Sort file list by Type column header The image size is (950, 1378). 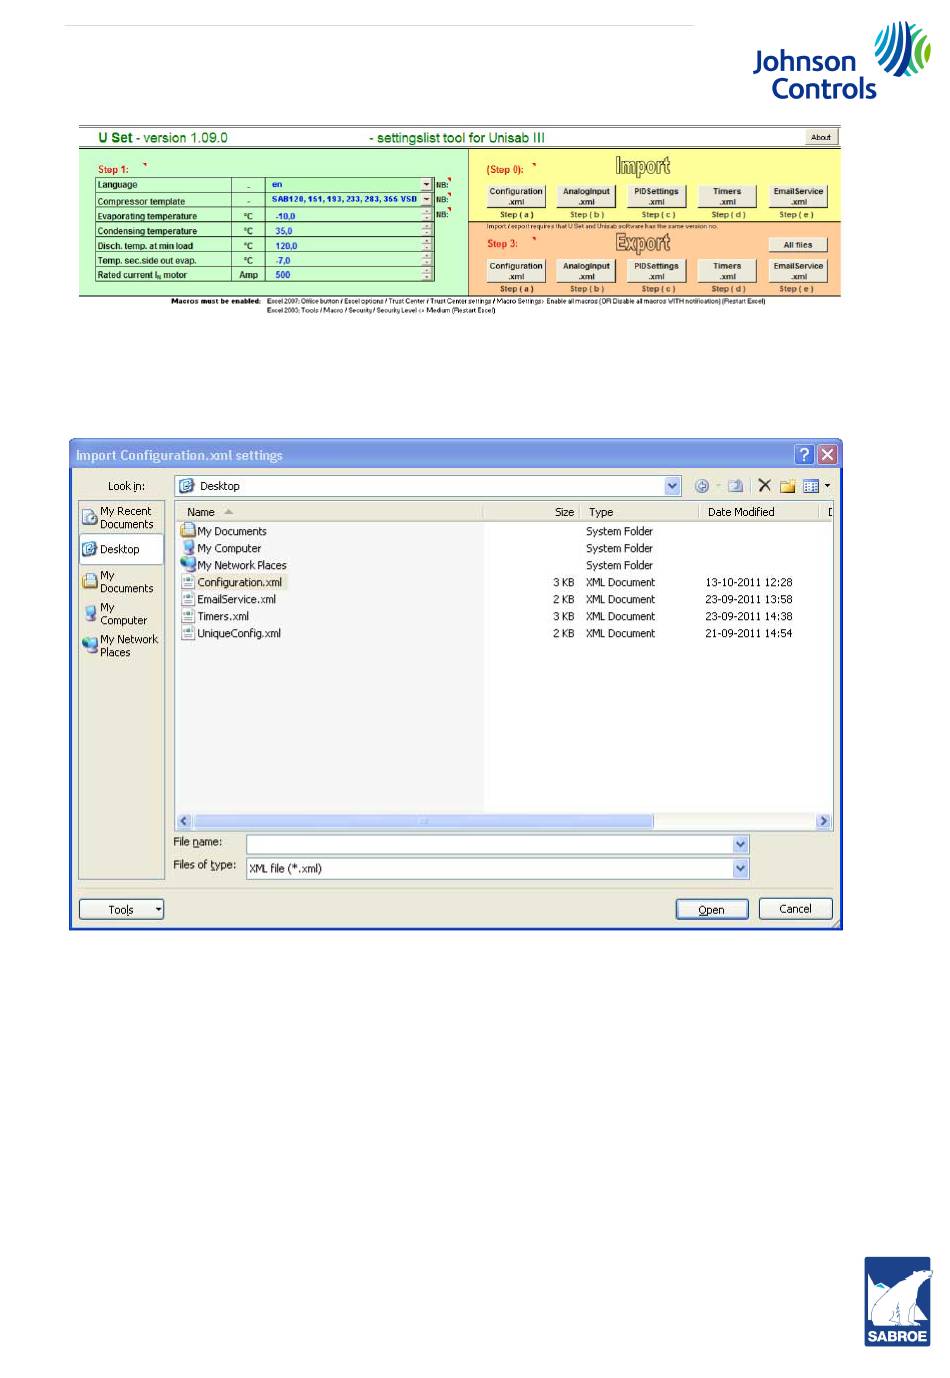639,512
